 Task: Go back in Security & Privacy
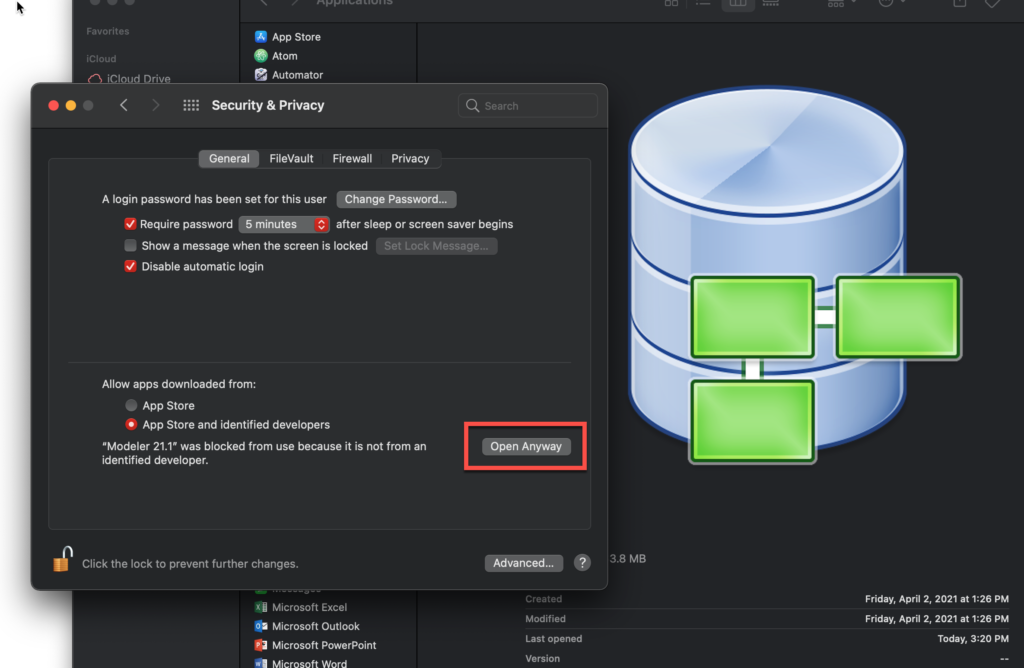click(x=123, y=105)
